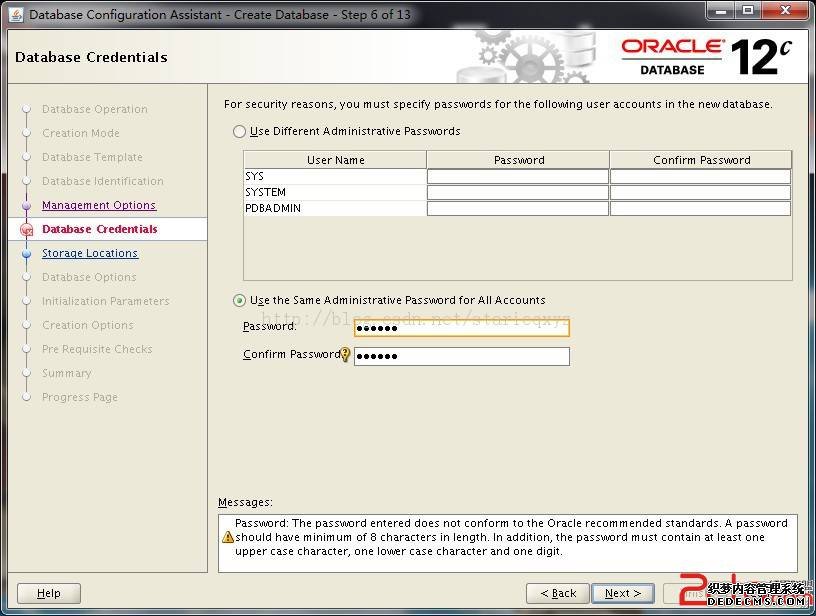Click the Database Credentials step icon
Viewport: 816px width, 616px height.
click(27, 230)
